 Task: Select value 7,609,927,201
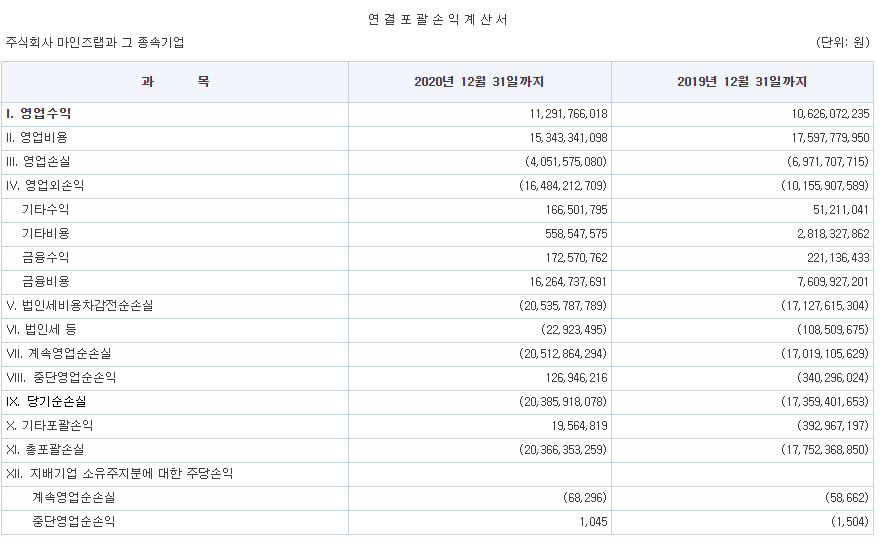click(x=833, y=282)
